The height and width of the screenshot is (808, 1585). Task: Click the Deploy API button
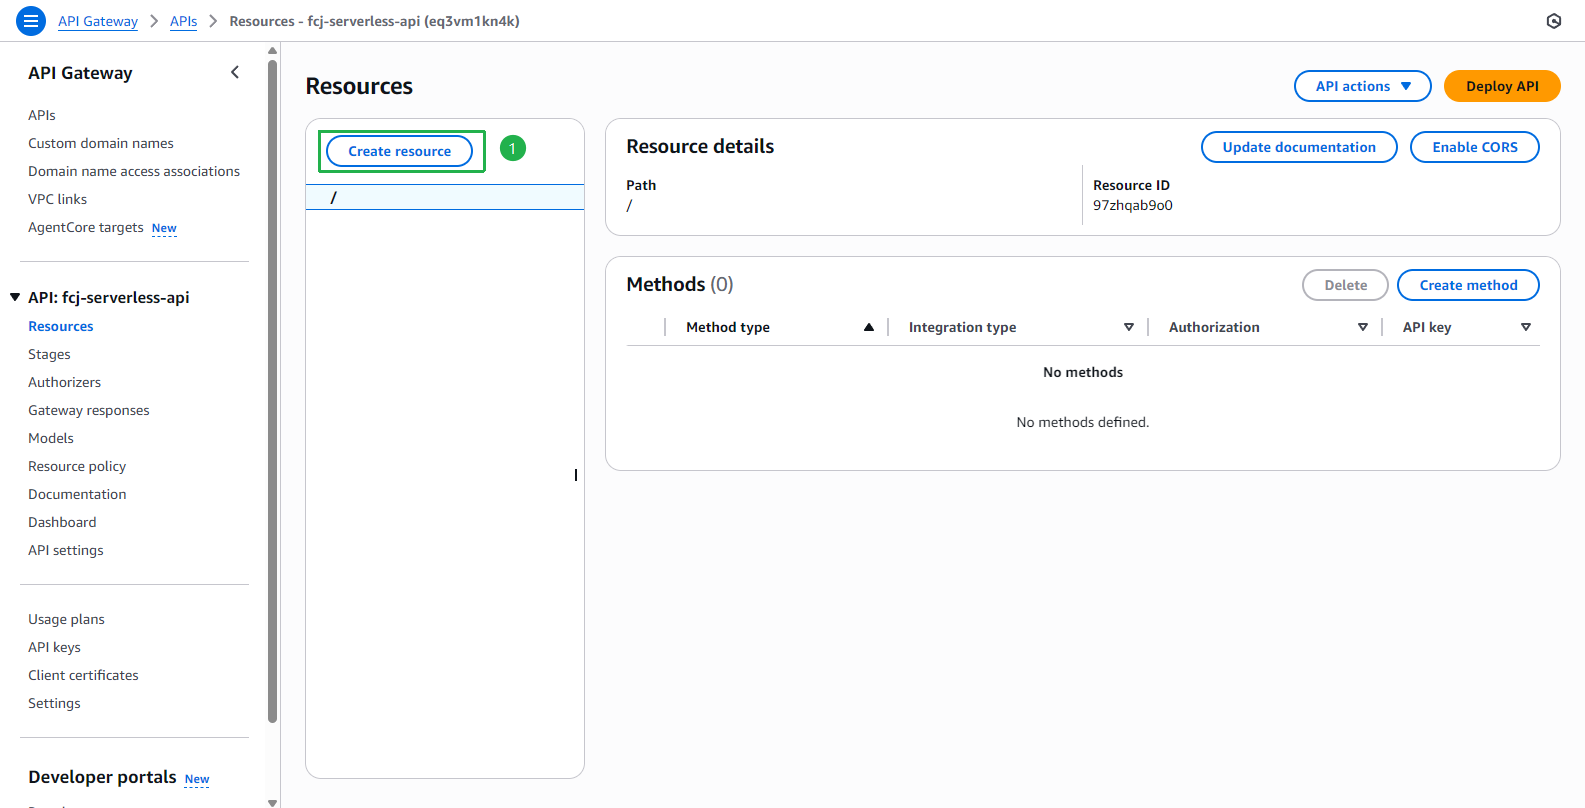1502,86
